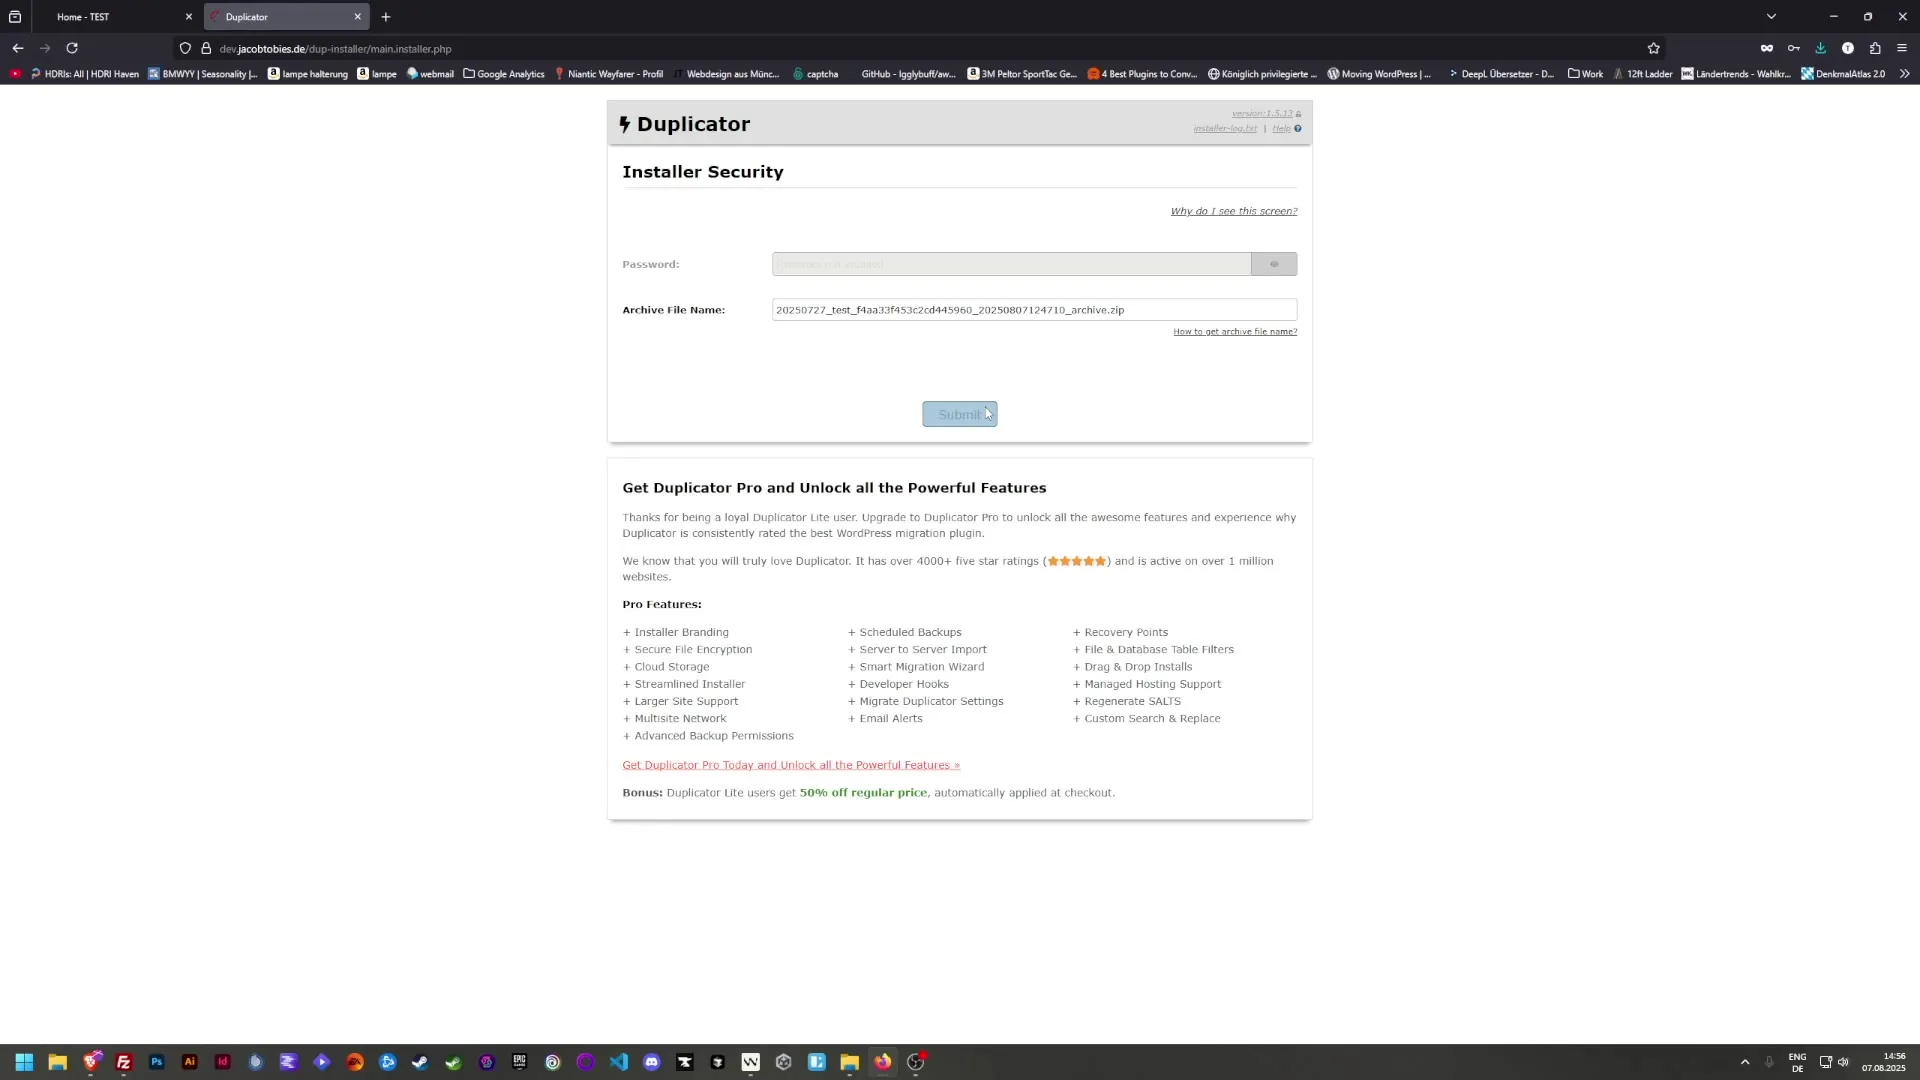Click the bookmark star in the address bar
Viewport: 1920px width, 1080px height.
pos(1654,48)
